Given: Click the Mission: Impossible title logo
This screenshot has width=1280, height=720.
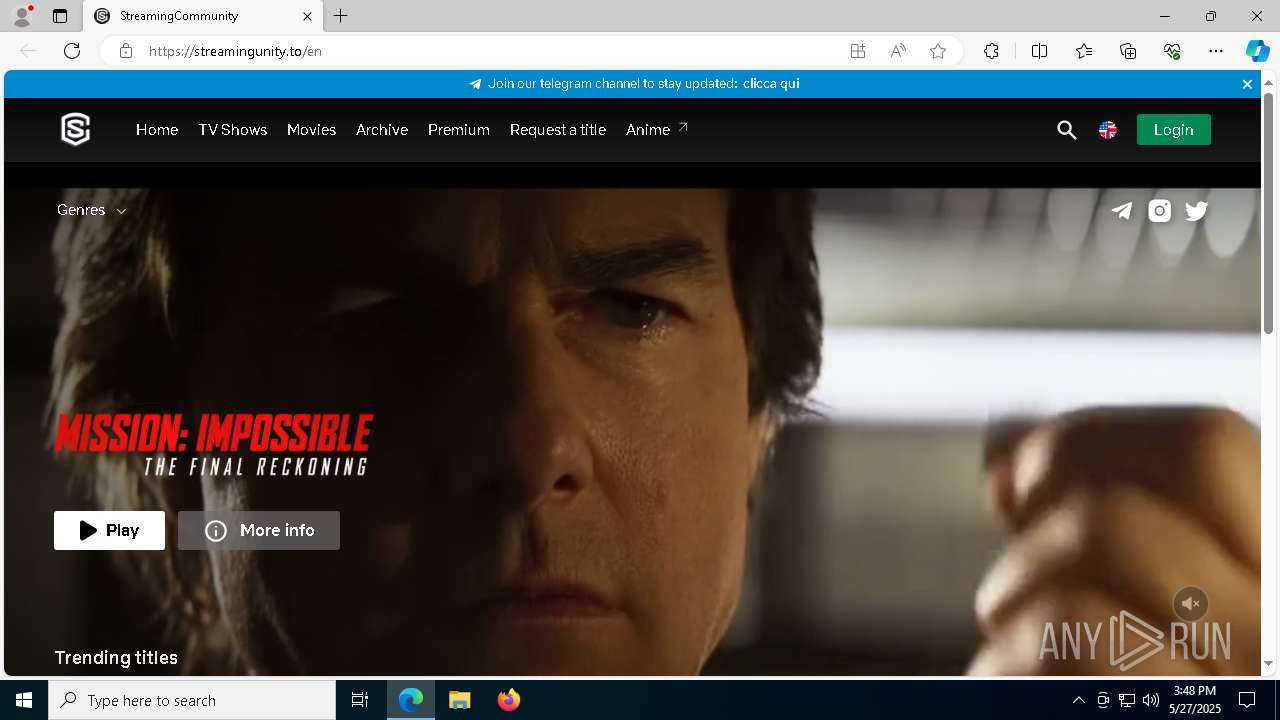Looking at the screenshot, I should point(214,445).
